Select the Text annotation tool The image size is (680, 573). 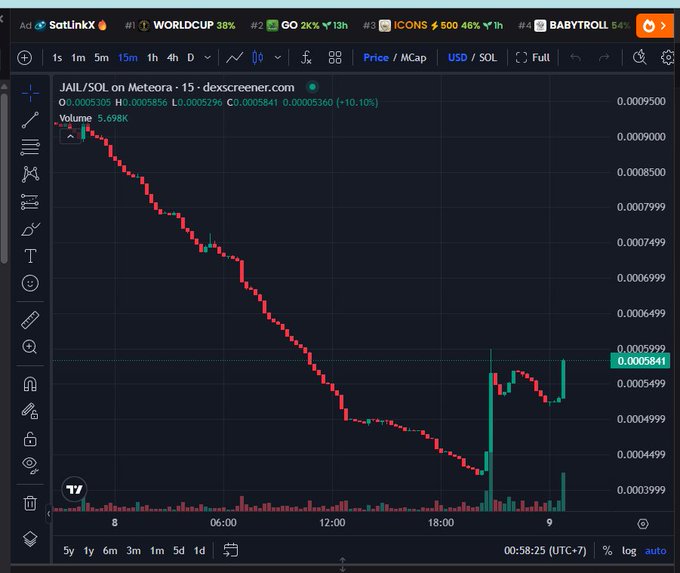(x=30, y=256)
